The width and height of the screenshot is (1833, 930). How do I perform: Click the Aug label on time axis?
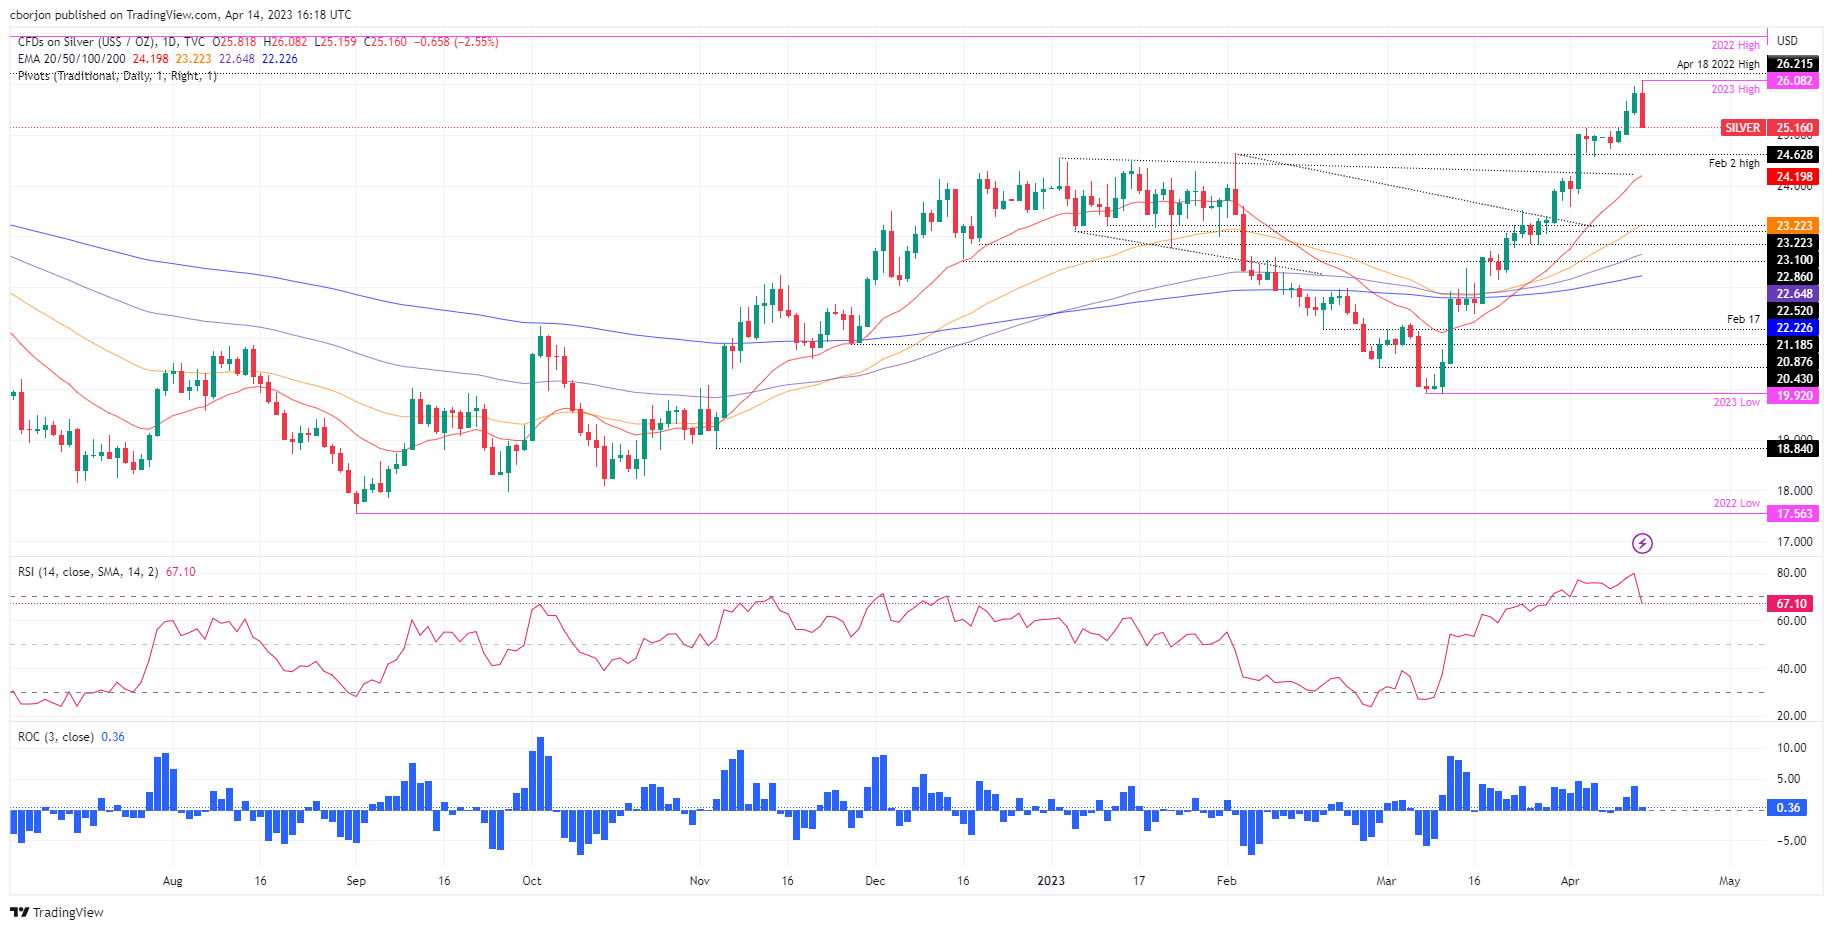coord(172,881)
